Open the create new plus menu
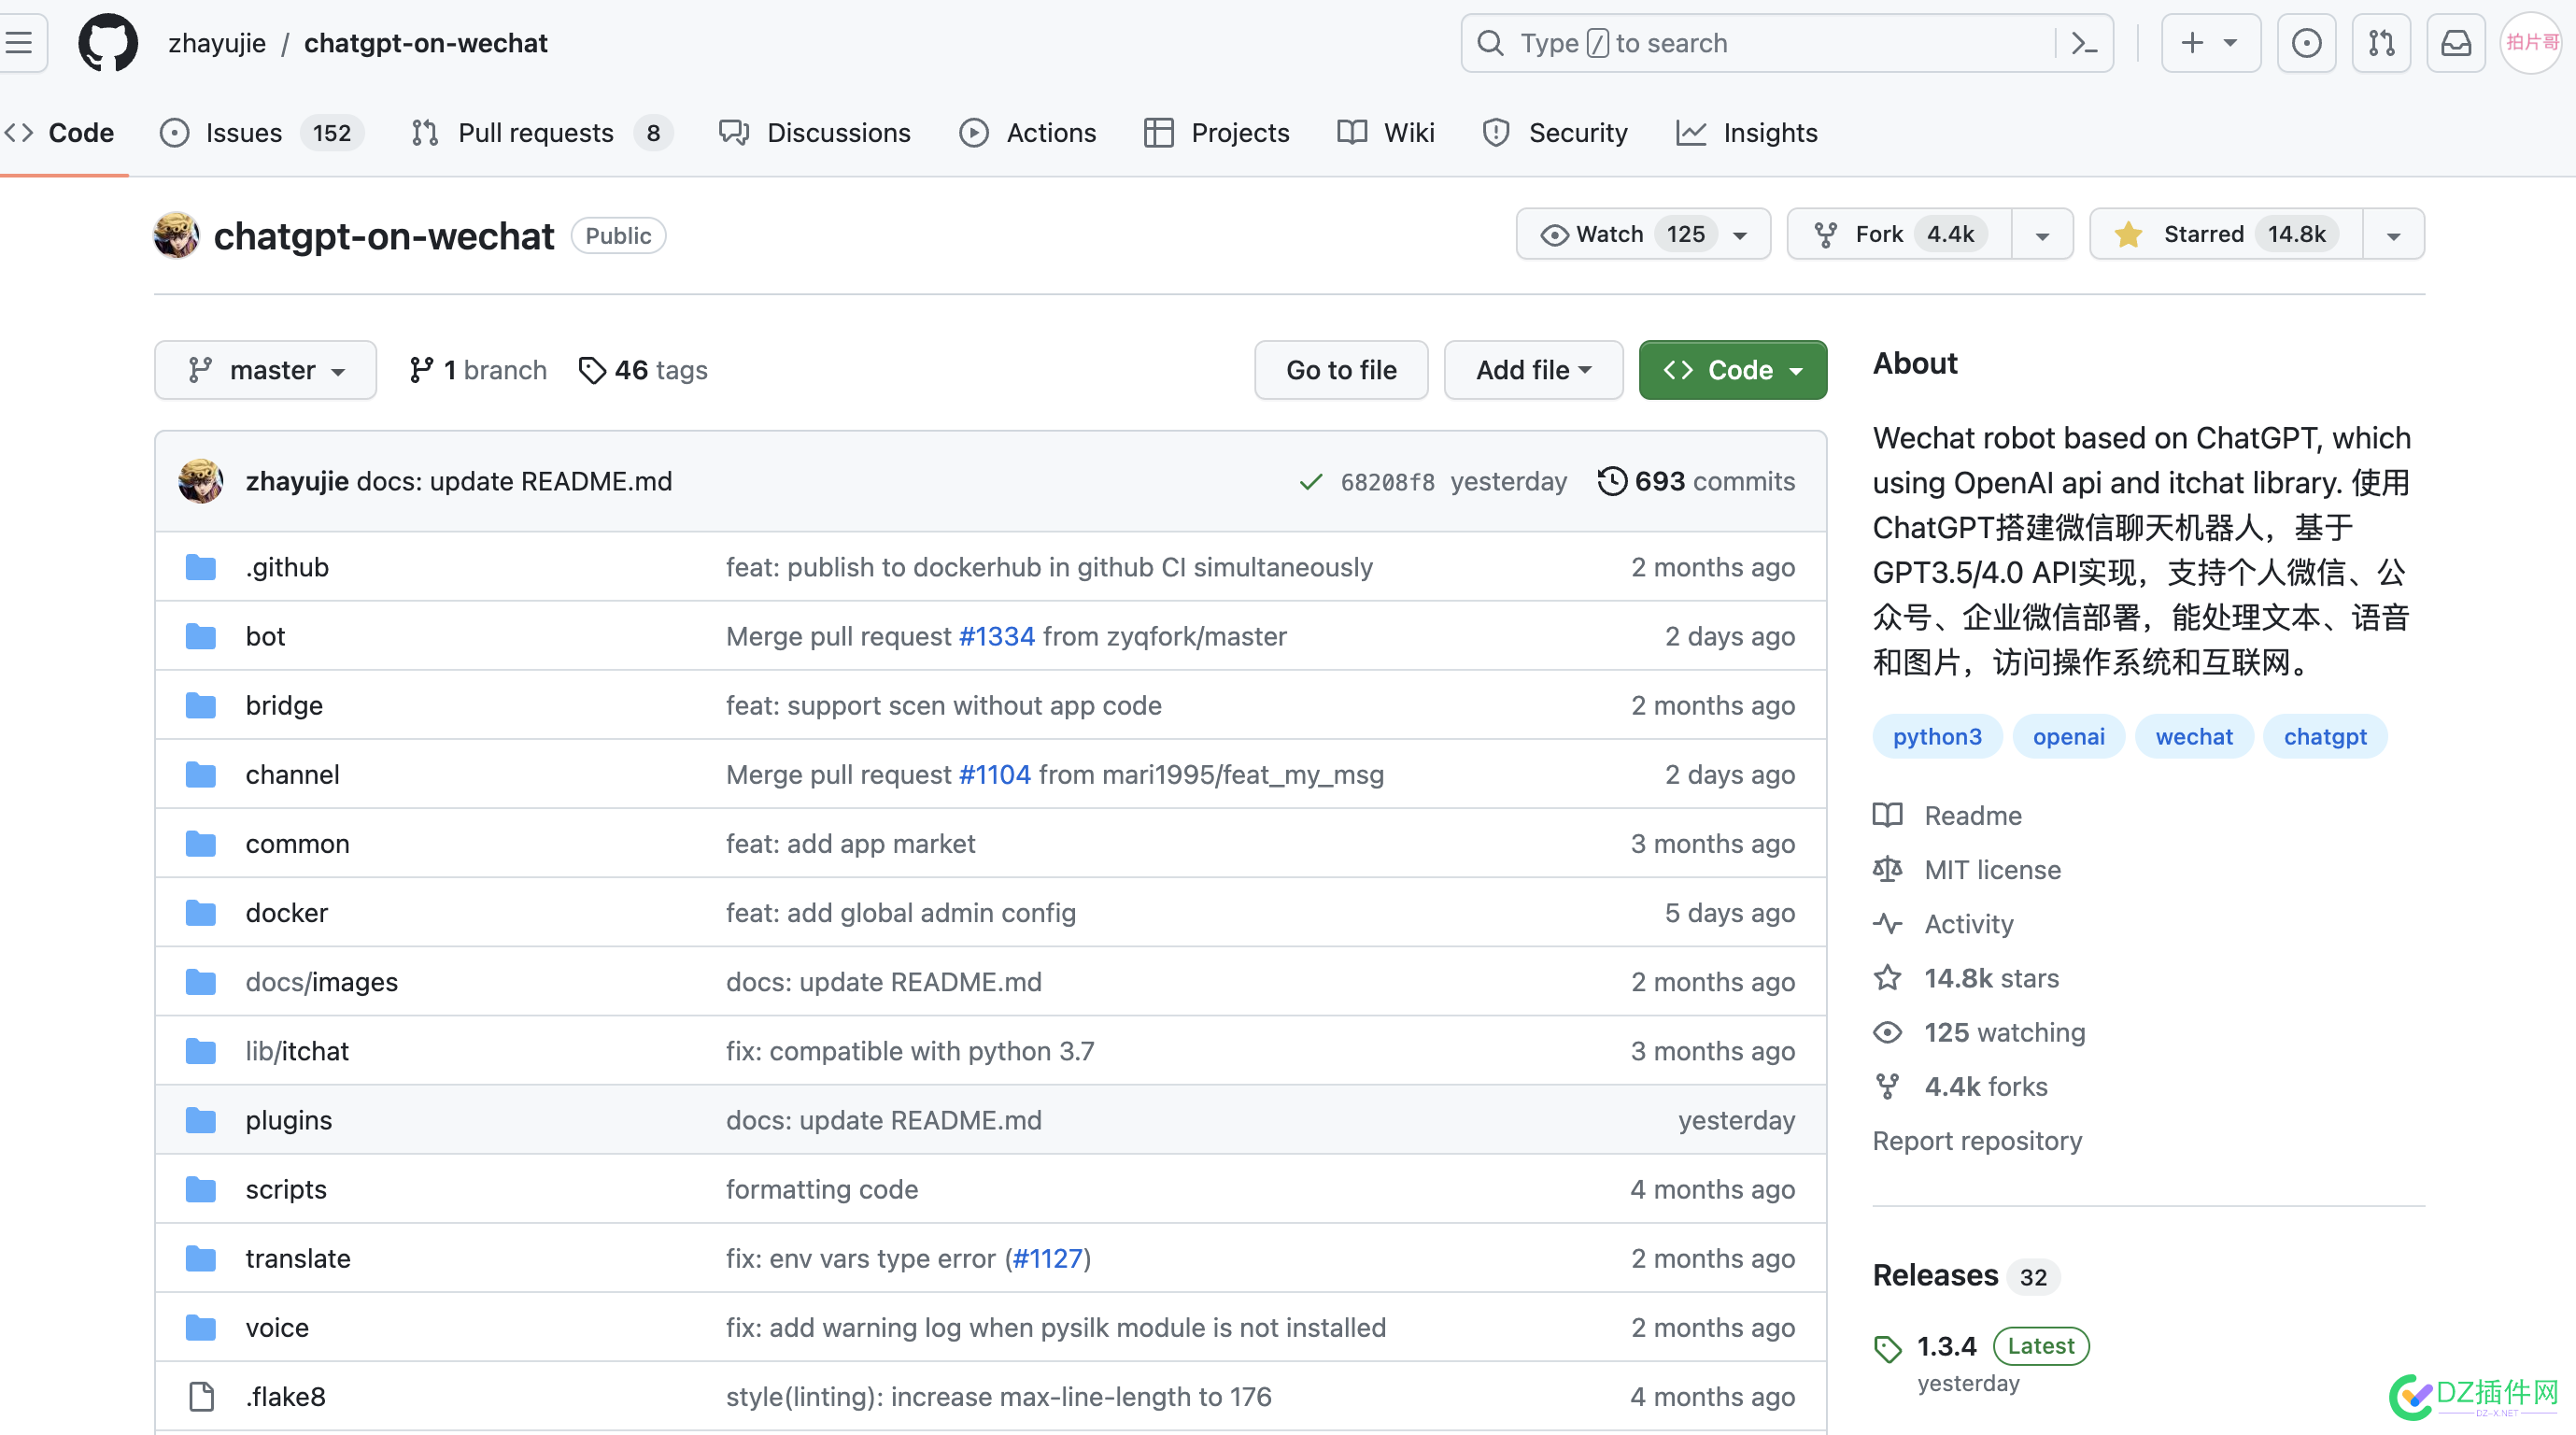This screenshot has height=1435, width=2576. [x=2210, y=43]
